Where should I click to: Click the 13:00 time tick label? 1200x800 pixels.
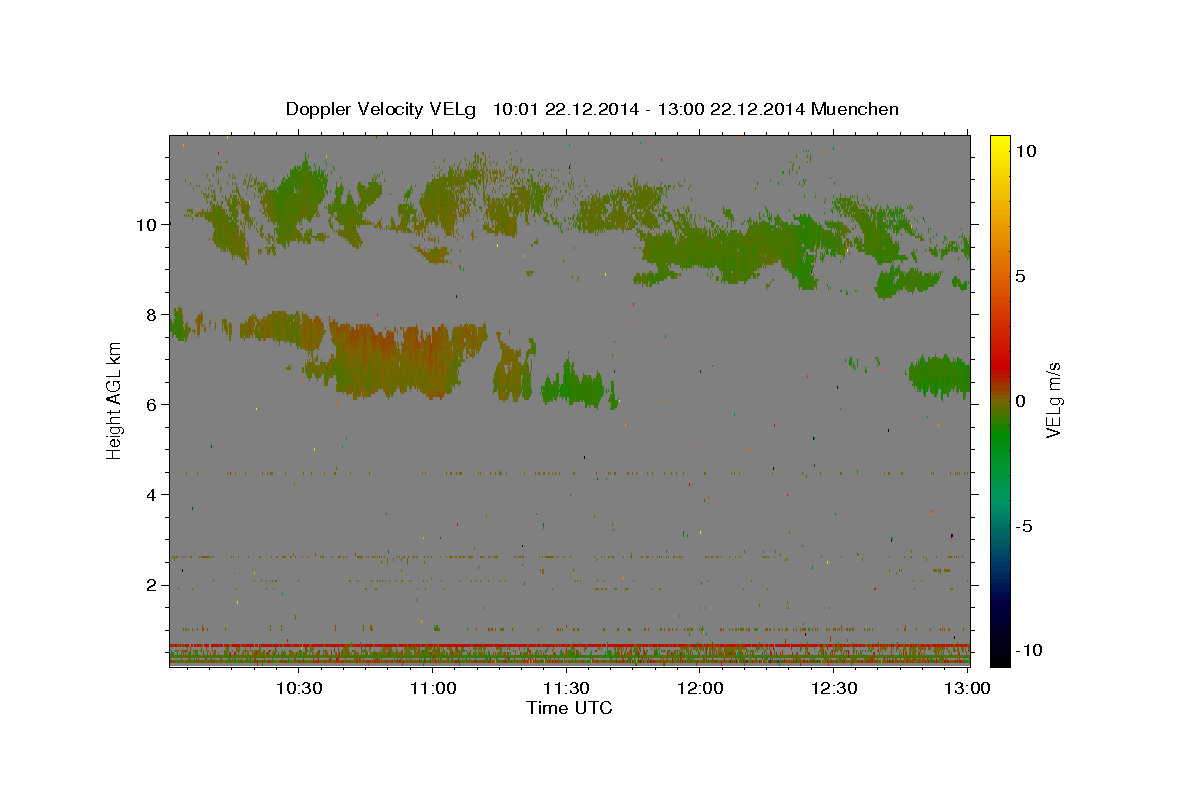click(x=967, y=688)
